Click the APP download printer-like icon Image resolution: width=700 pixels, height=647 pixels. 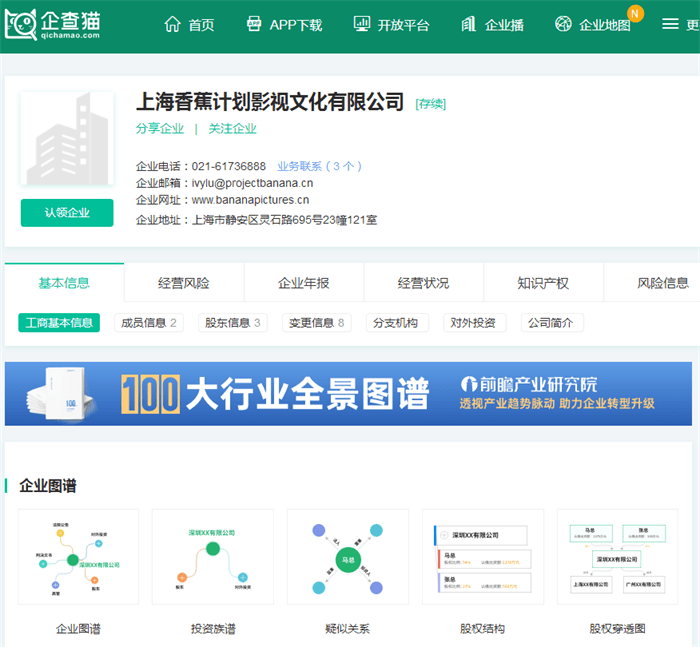tap(254, 24)
